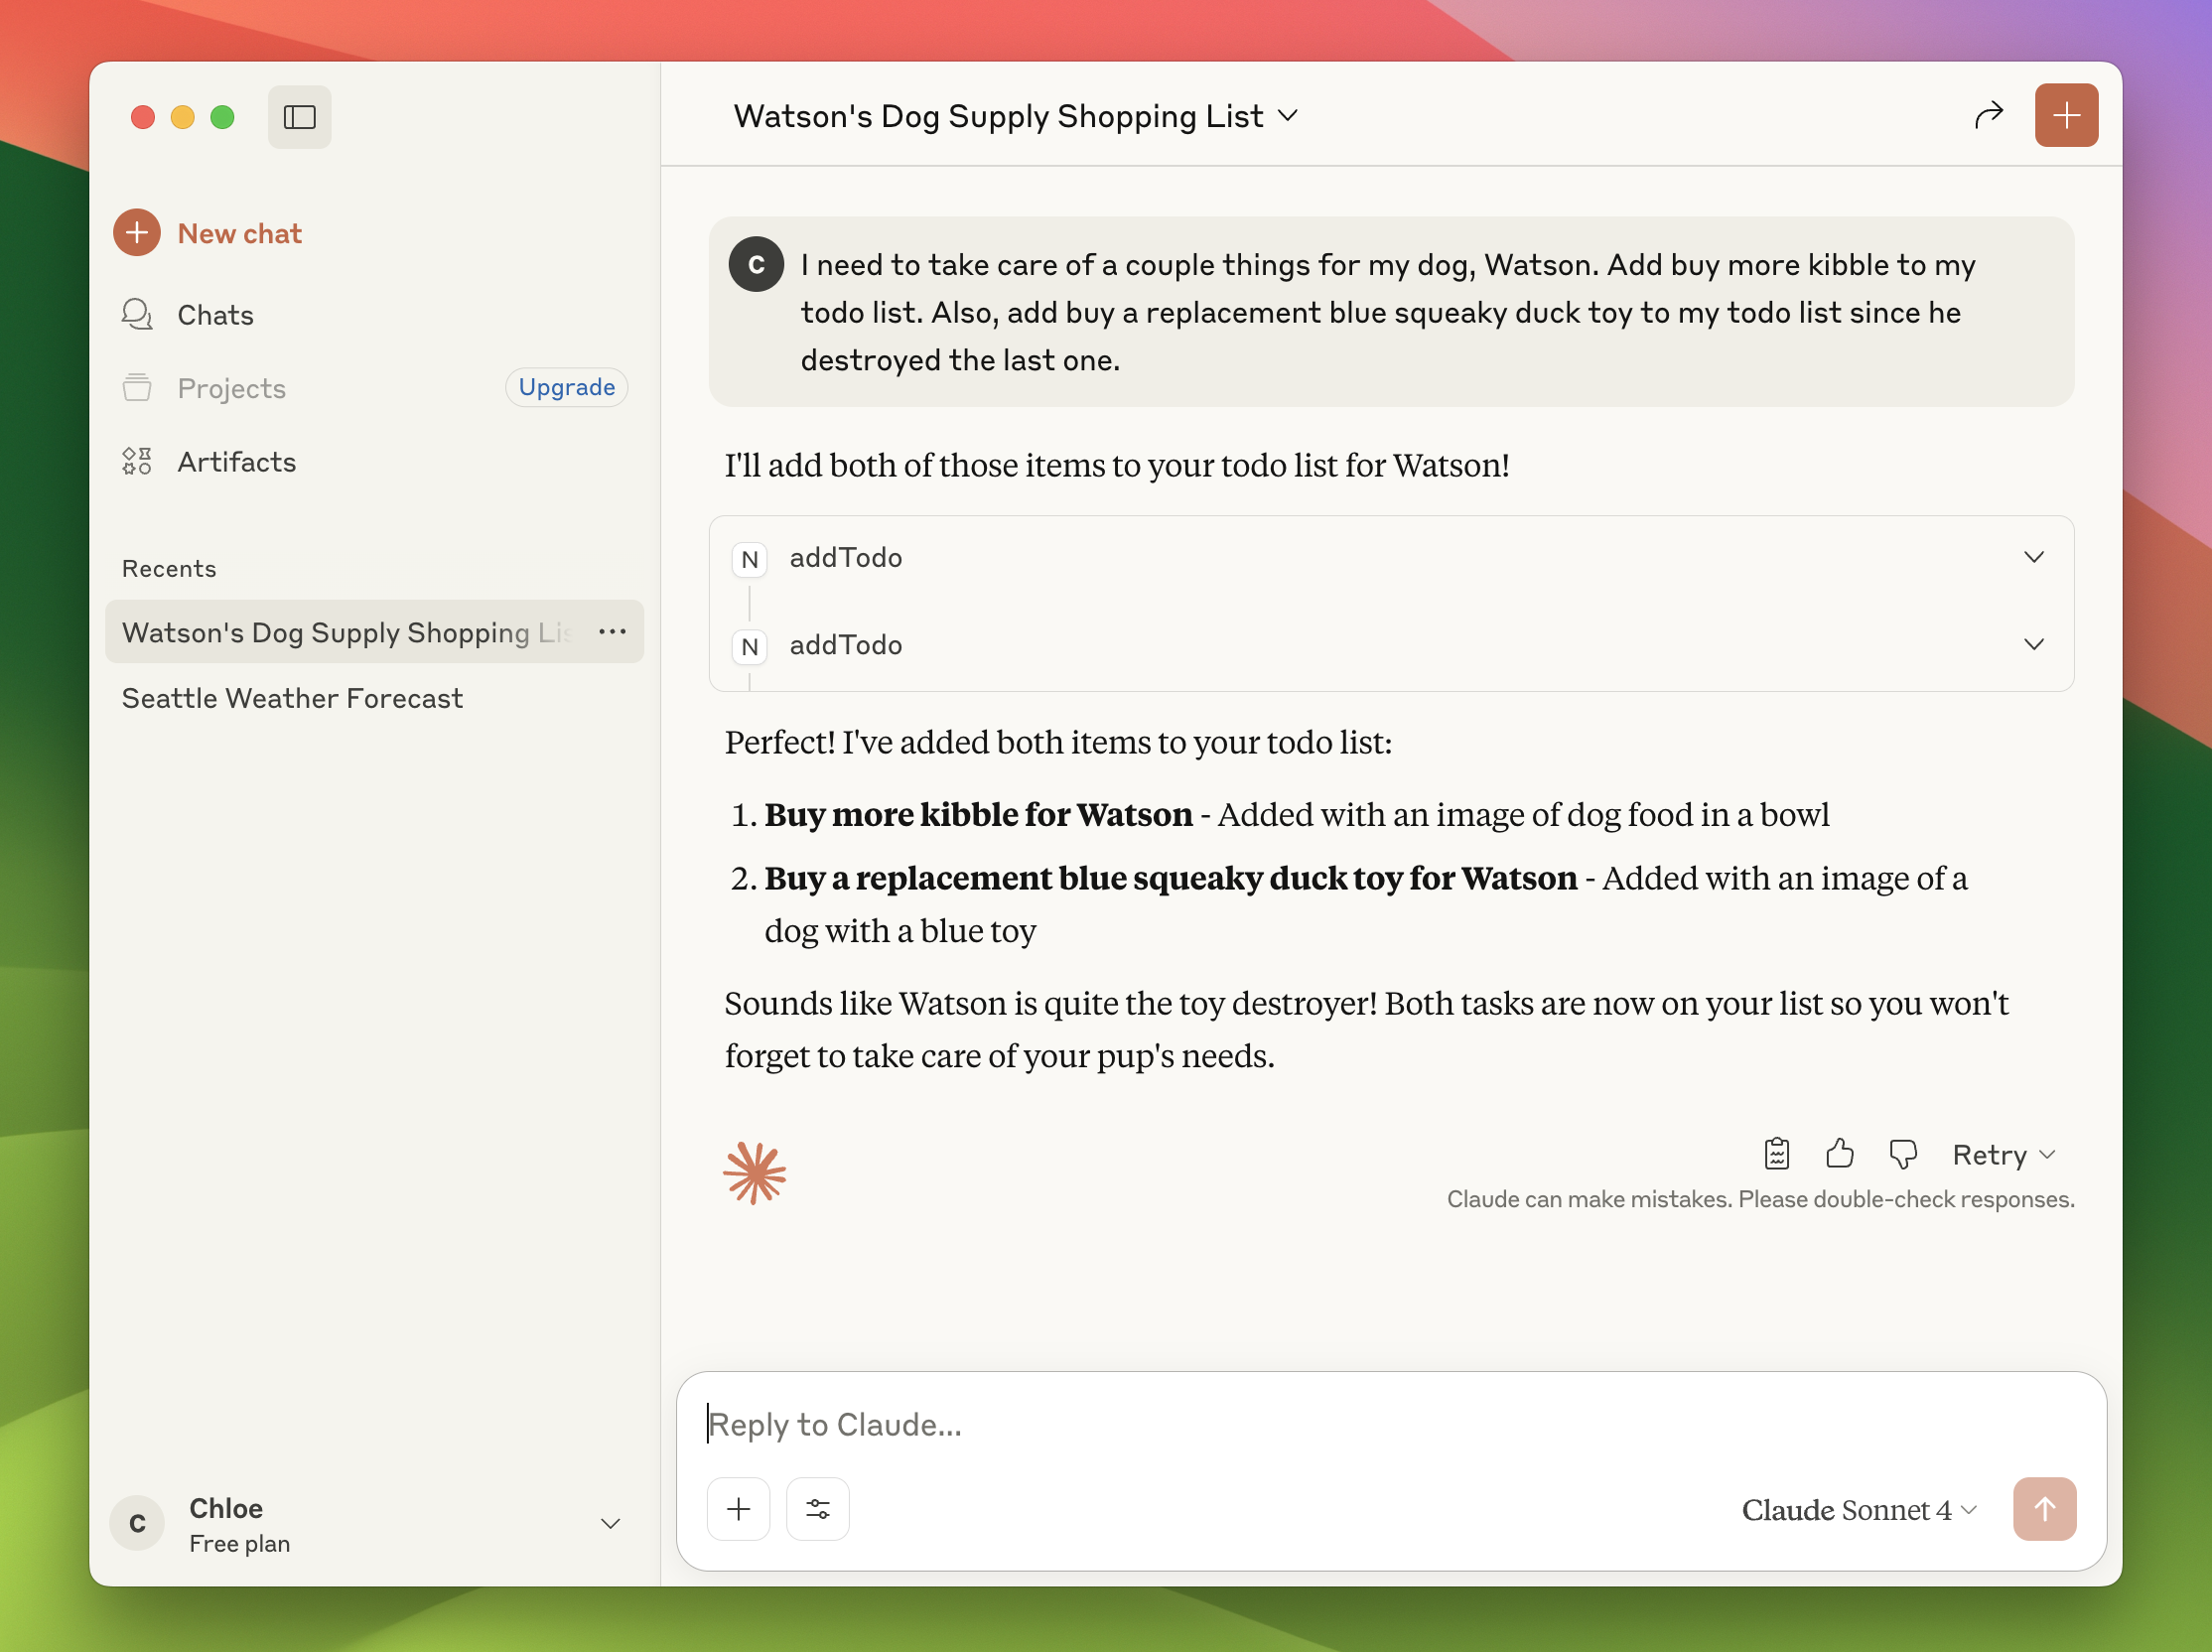Send the reply with the up arrow button

pyautogui.click(x=2045, y=1509)
